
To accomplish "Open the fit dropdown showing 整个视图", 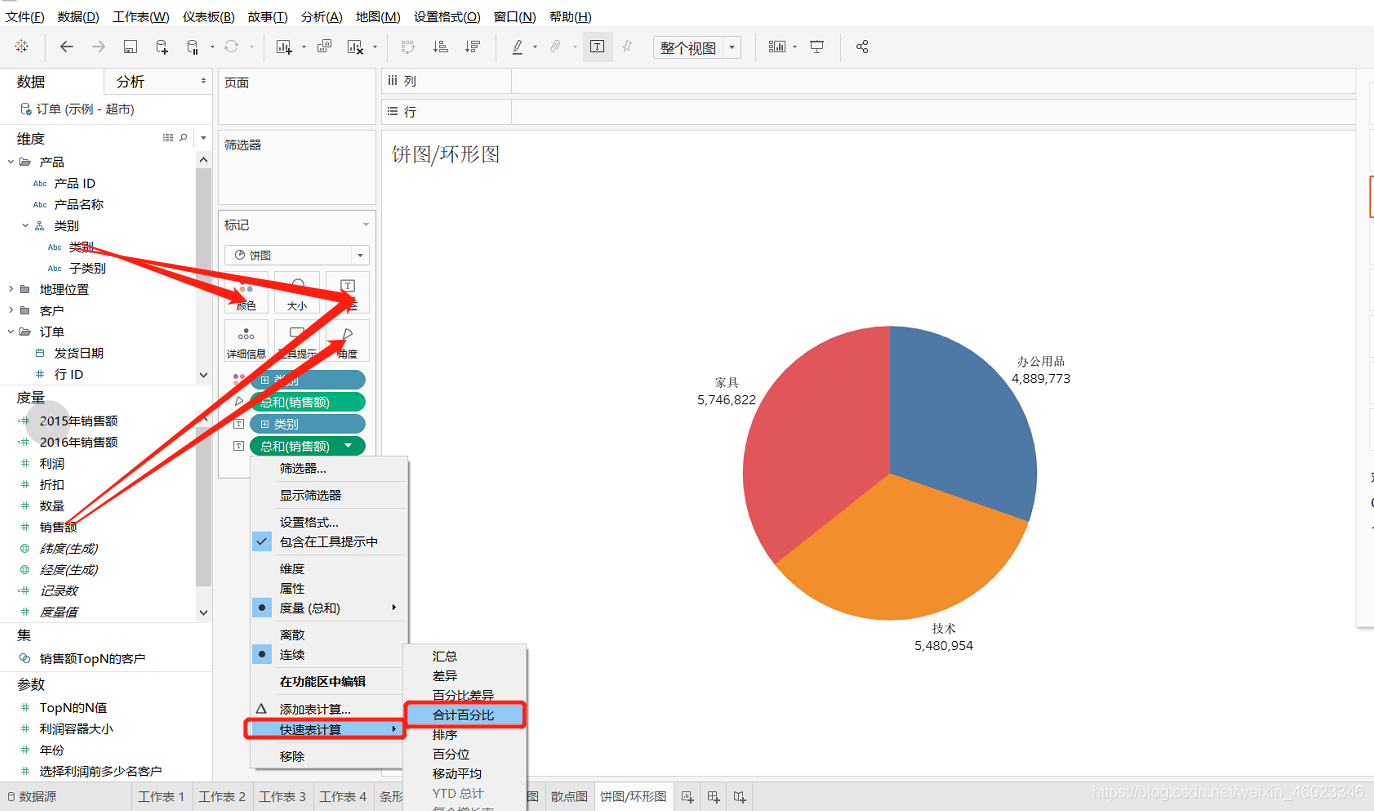I will pyautogui.click(x=696, y=47).
